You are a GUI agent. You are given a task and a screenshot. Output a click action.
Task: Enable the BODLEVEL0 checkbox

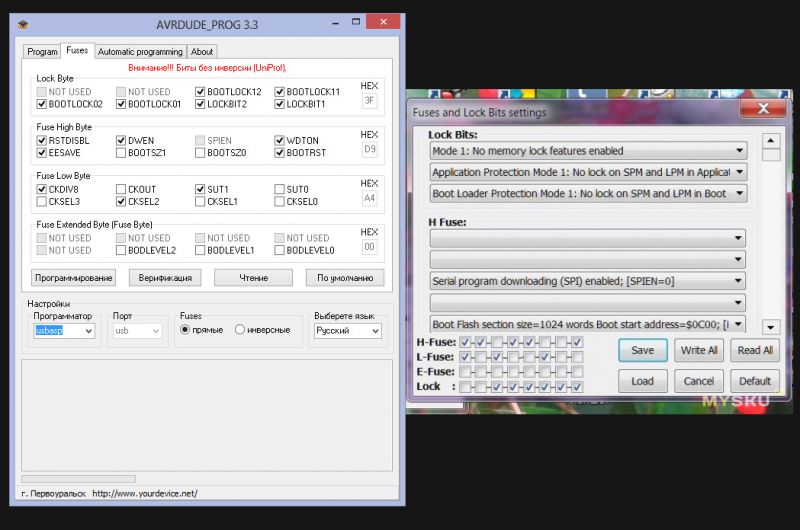(x=279, y=250)
